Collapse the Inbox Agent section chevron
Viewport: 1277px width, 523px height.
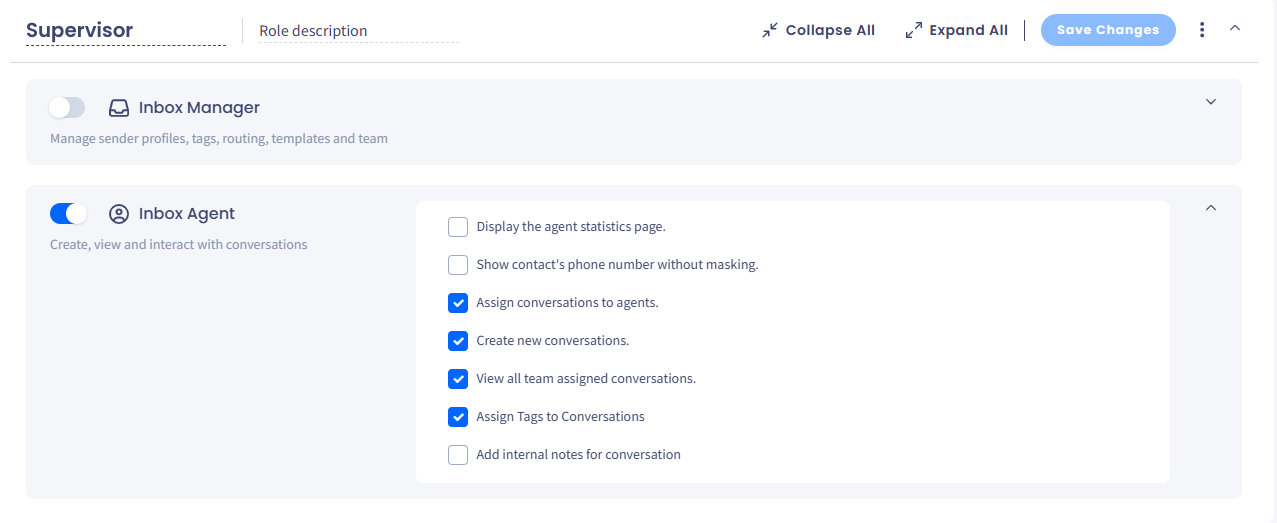point(1211,208)
